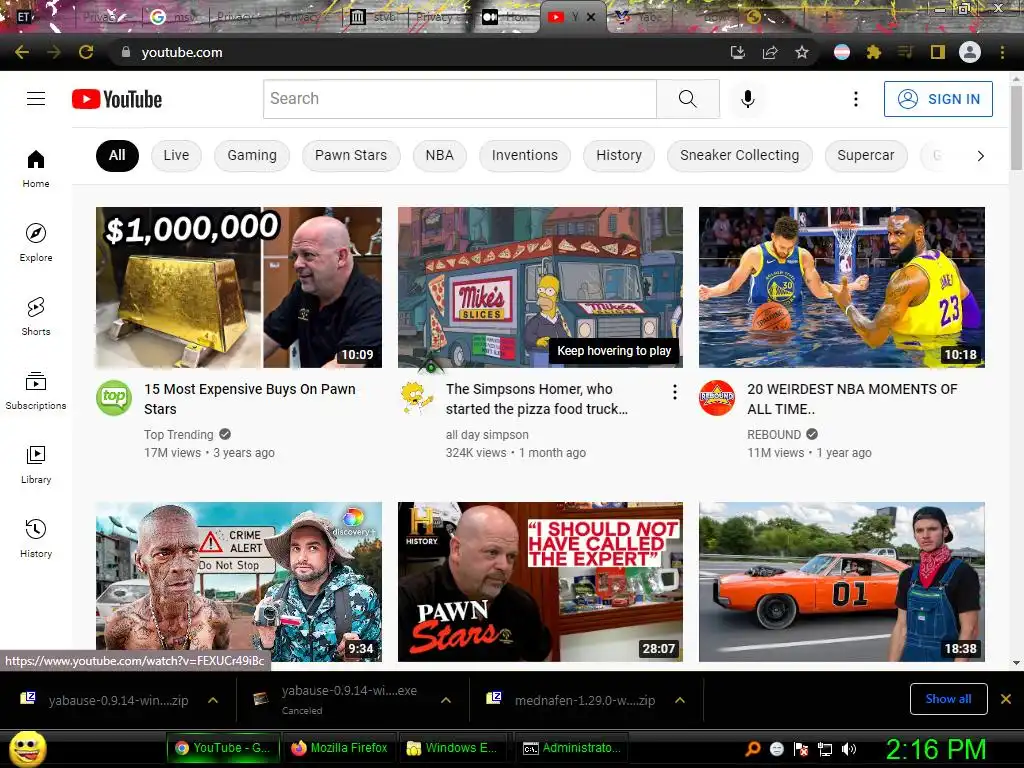Open Top Trending channel name link
The width and height of the screenshot is (1024, 768).
point(179,434)
